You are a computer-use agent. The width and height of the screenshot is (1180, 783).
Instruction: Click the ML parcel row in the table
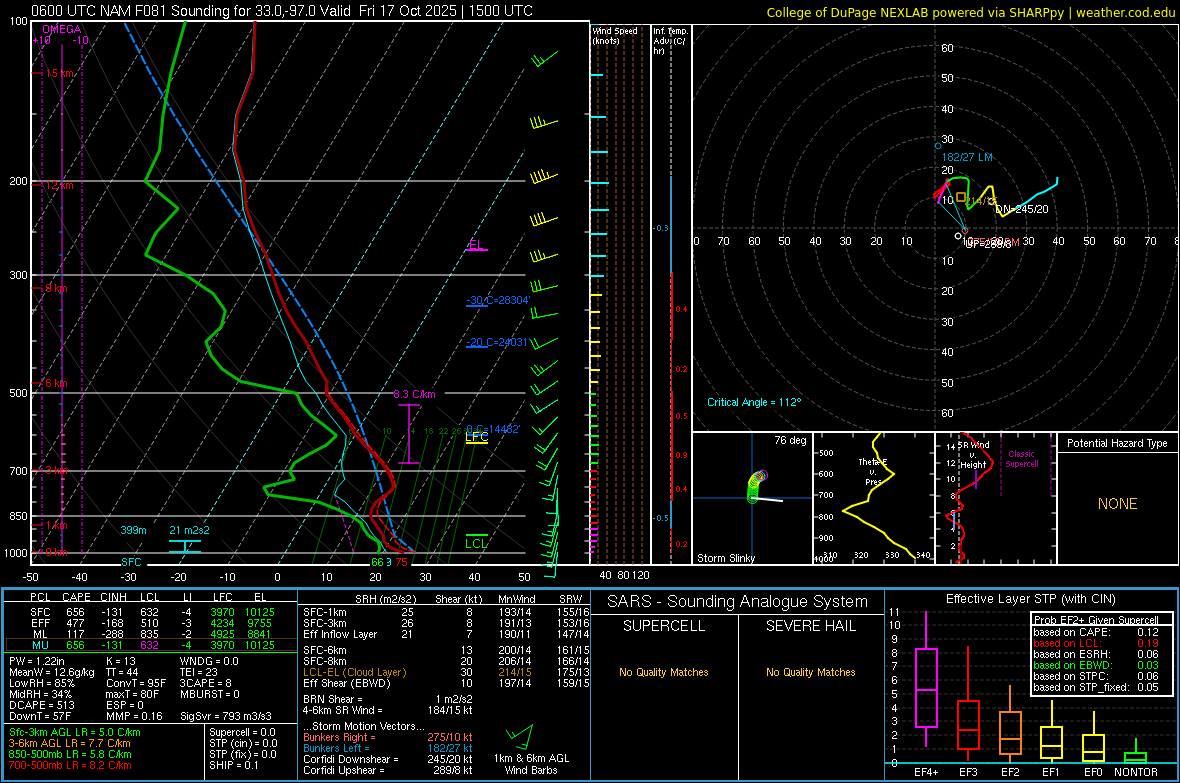153,634
